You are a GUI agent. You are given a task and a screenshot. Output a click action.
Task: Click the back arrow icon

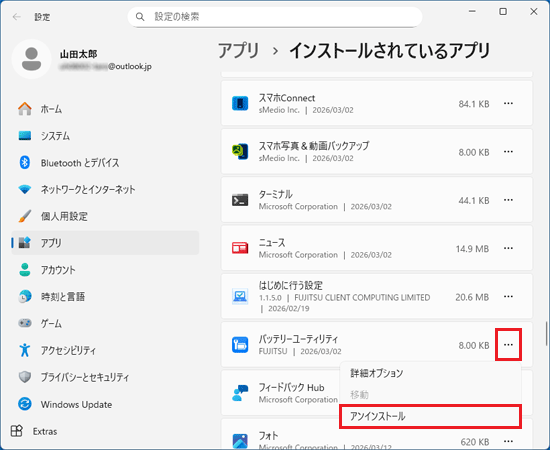coord(16,17)
